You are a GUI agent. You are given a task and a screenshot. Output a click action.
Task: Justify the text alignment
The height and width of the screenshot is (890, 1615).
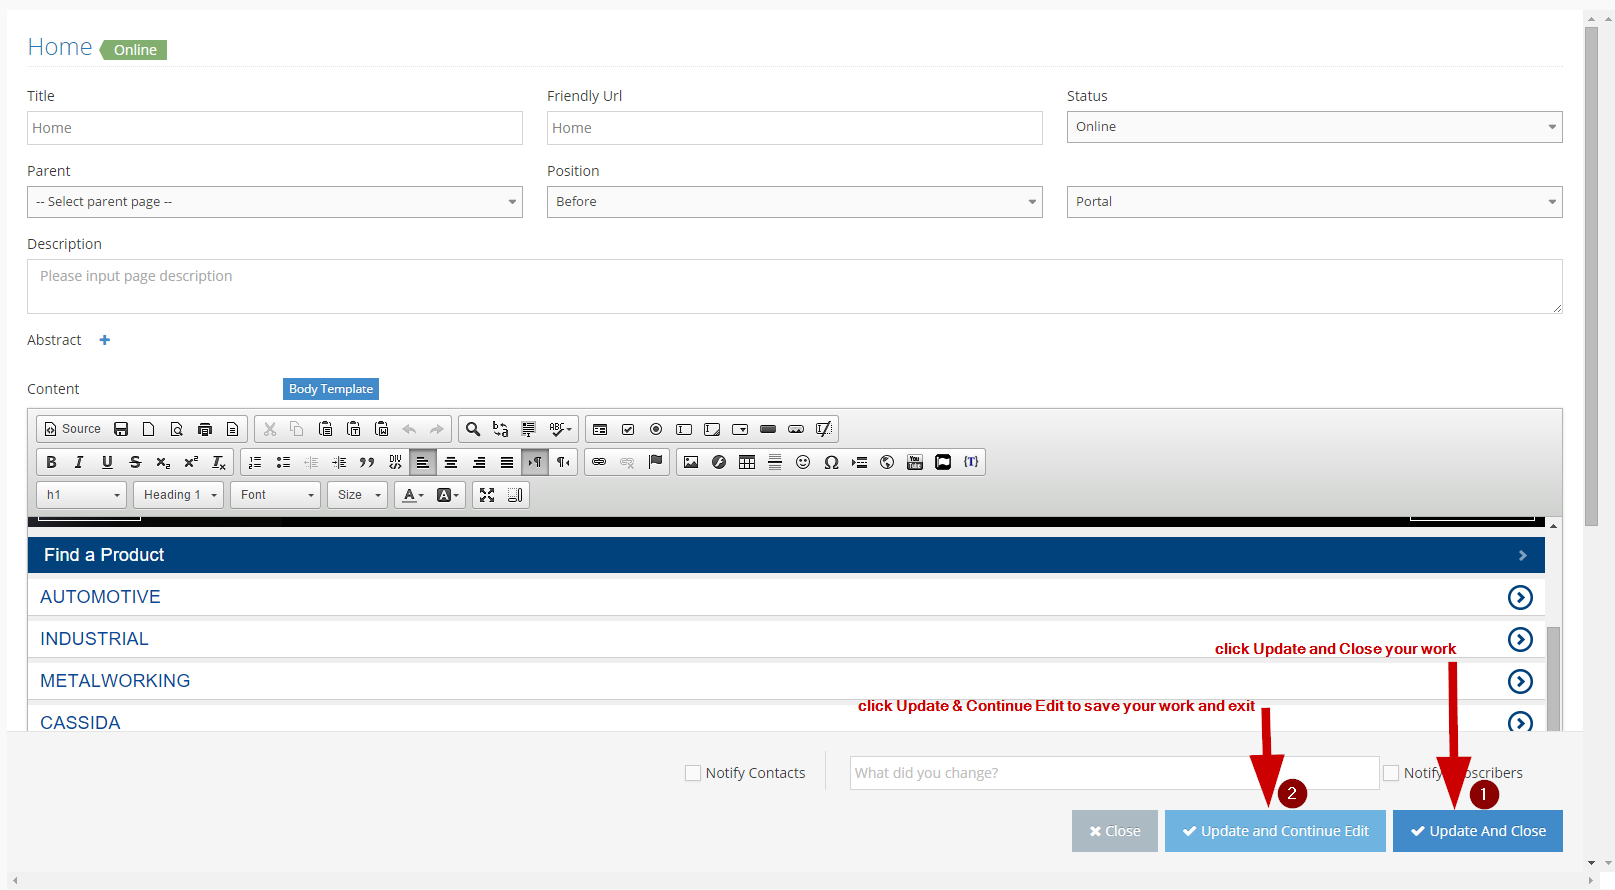pyautogui.click(x=507, y=462)
